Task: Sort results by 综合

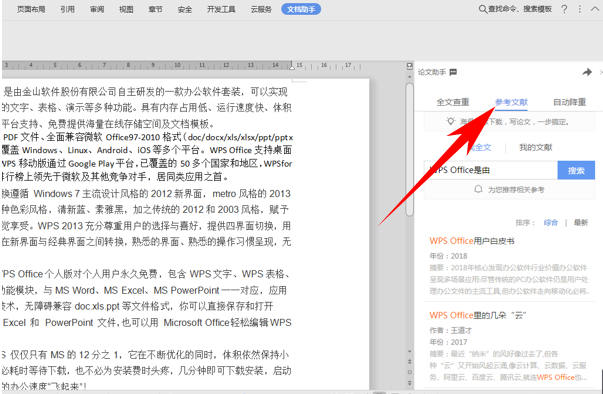Action: [x=551, y=223]
